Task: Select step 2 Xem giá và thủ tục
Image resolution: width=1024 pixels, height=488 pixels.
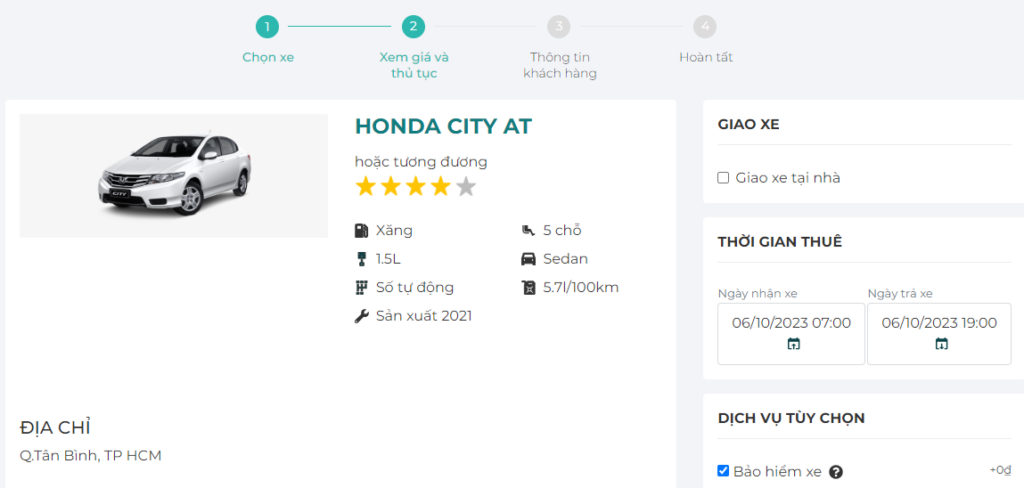Action: pyautogui.click(x=414, y=27)
